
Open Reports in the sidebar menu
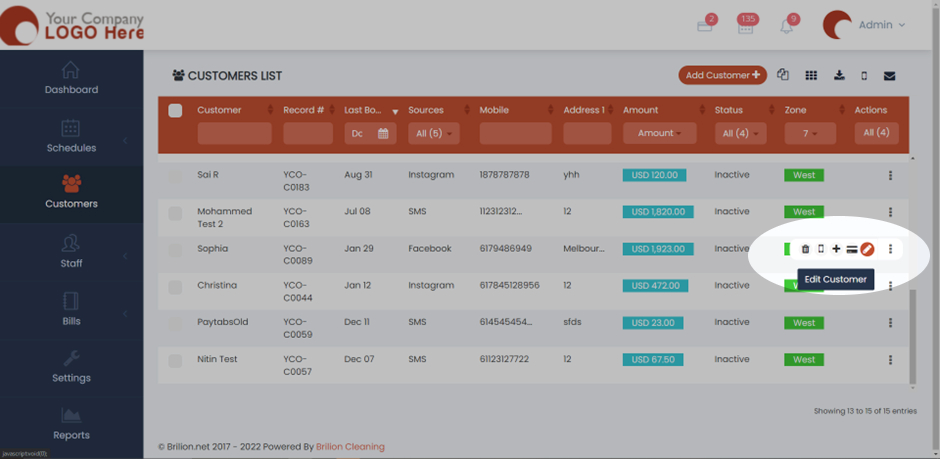coord(71,424)
